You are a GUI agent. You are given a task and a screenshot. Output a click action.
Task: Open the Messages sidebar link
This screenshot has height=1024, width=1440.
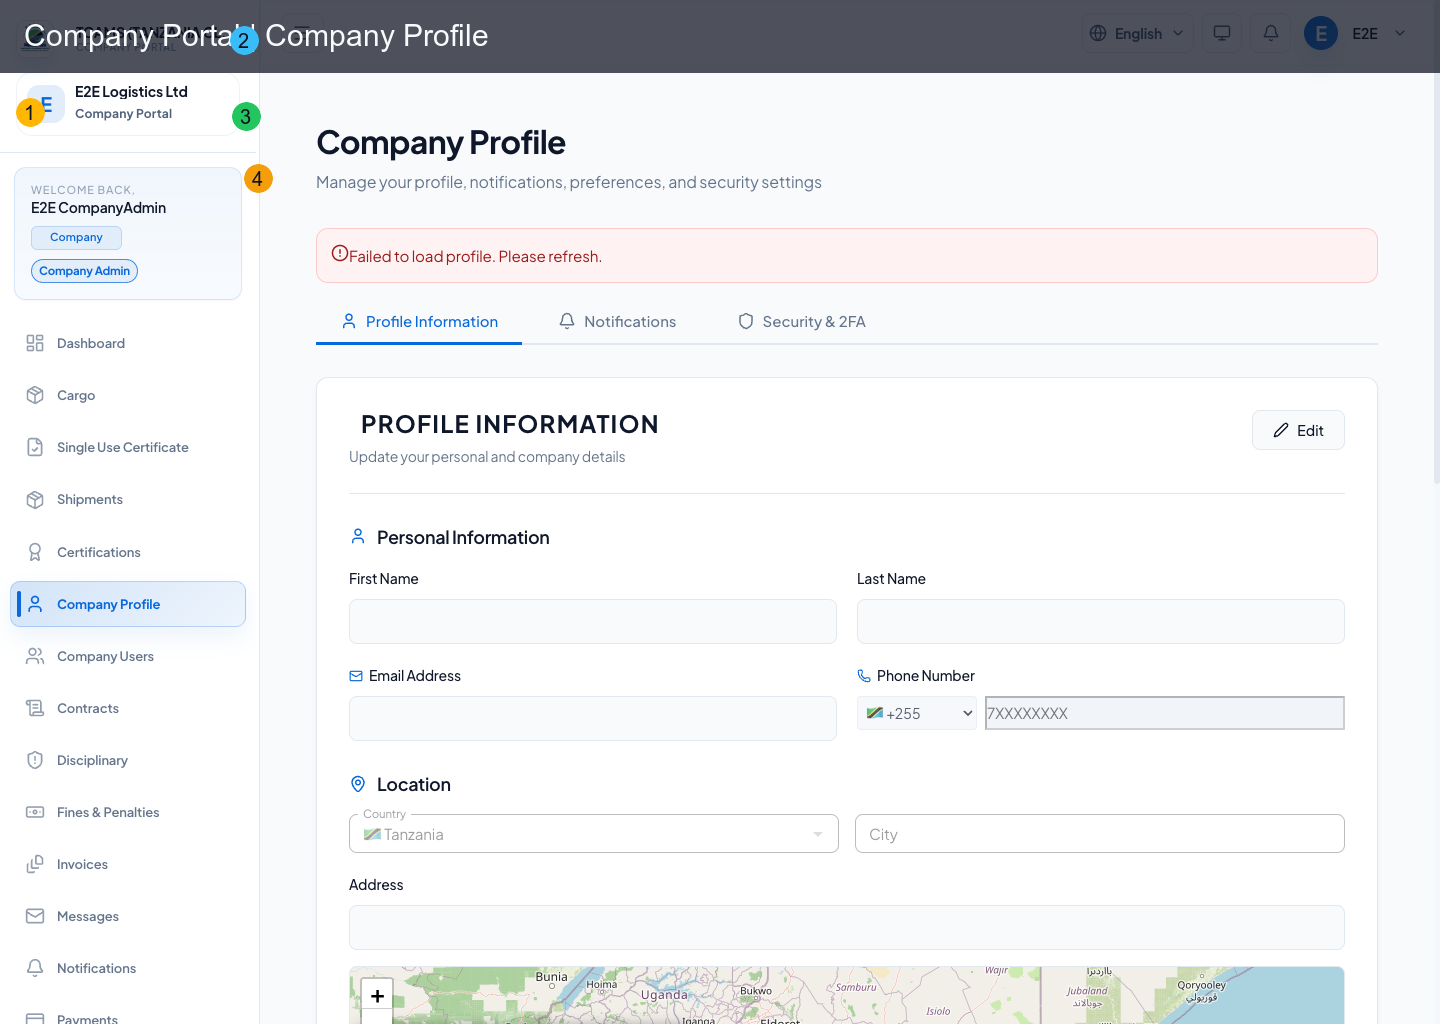(128, 916)
